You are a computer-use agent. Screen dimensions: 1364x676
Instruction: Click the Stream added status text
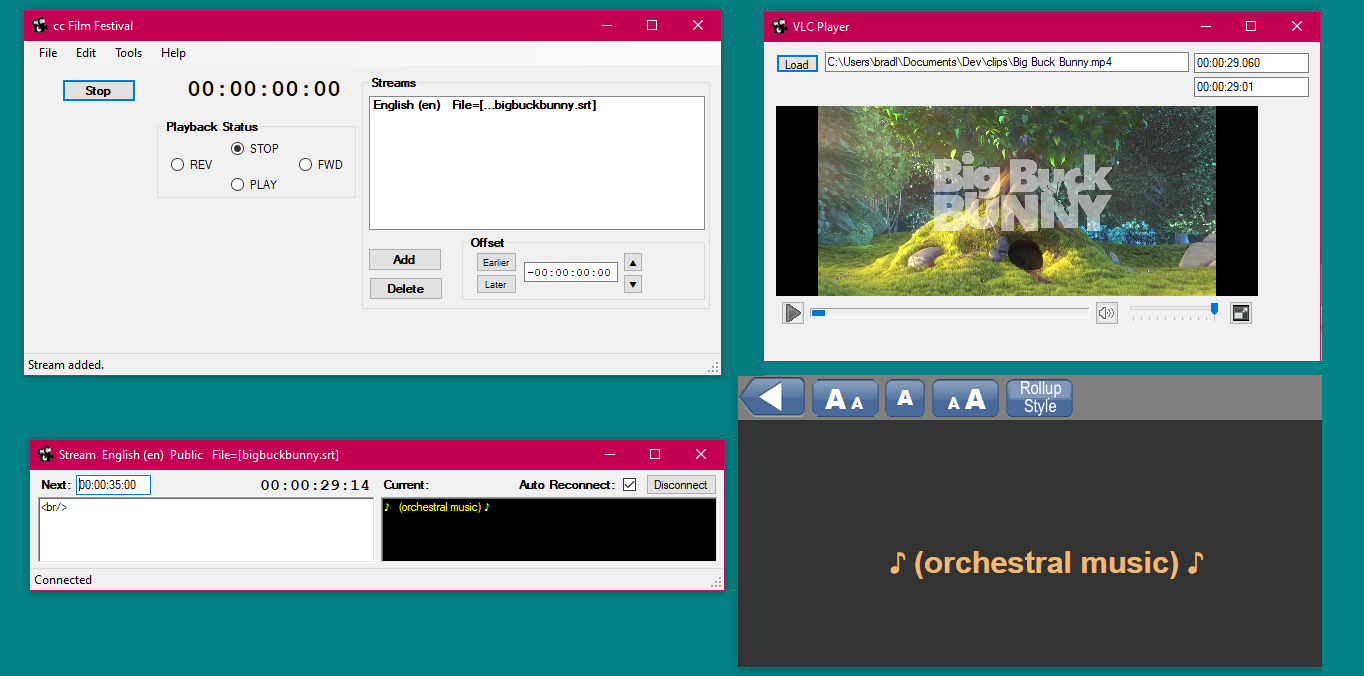click(x=66, y=365)
